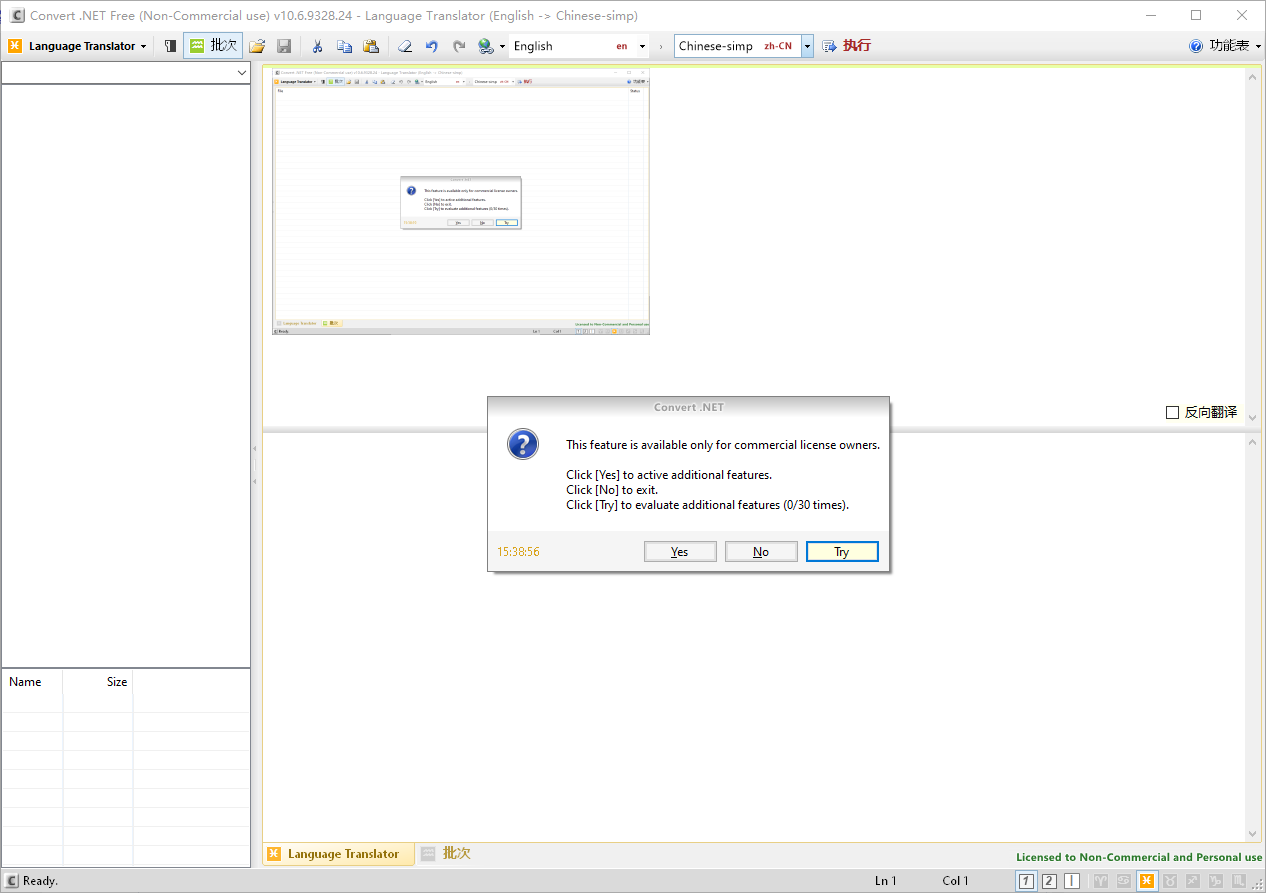
Task: Click the Redo arrow icon
Action: point(458,46)
